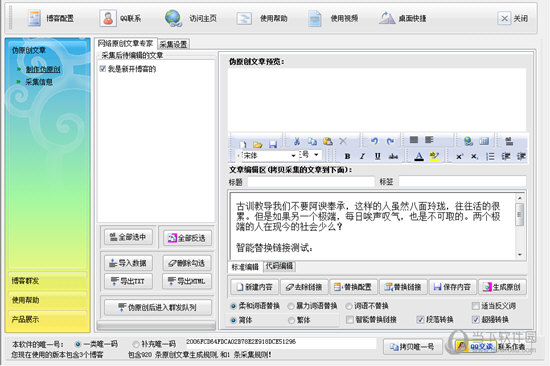550x366 pixels.
Task: Uncheck the 我是新开博客的 article
Action: (102, 69)
